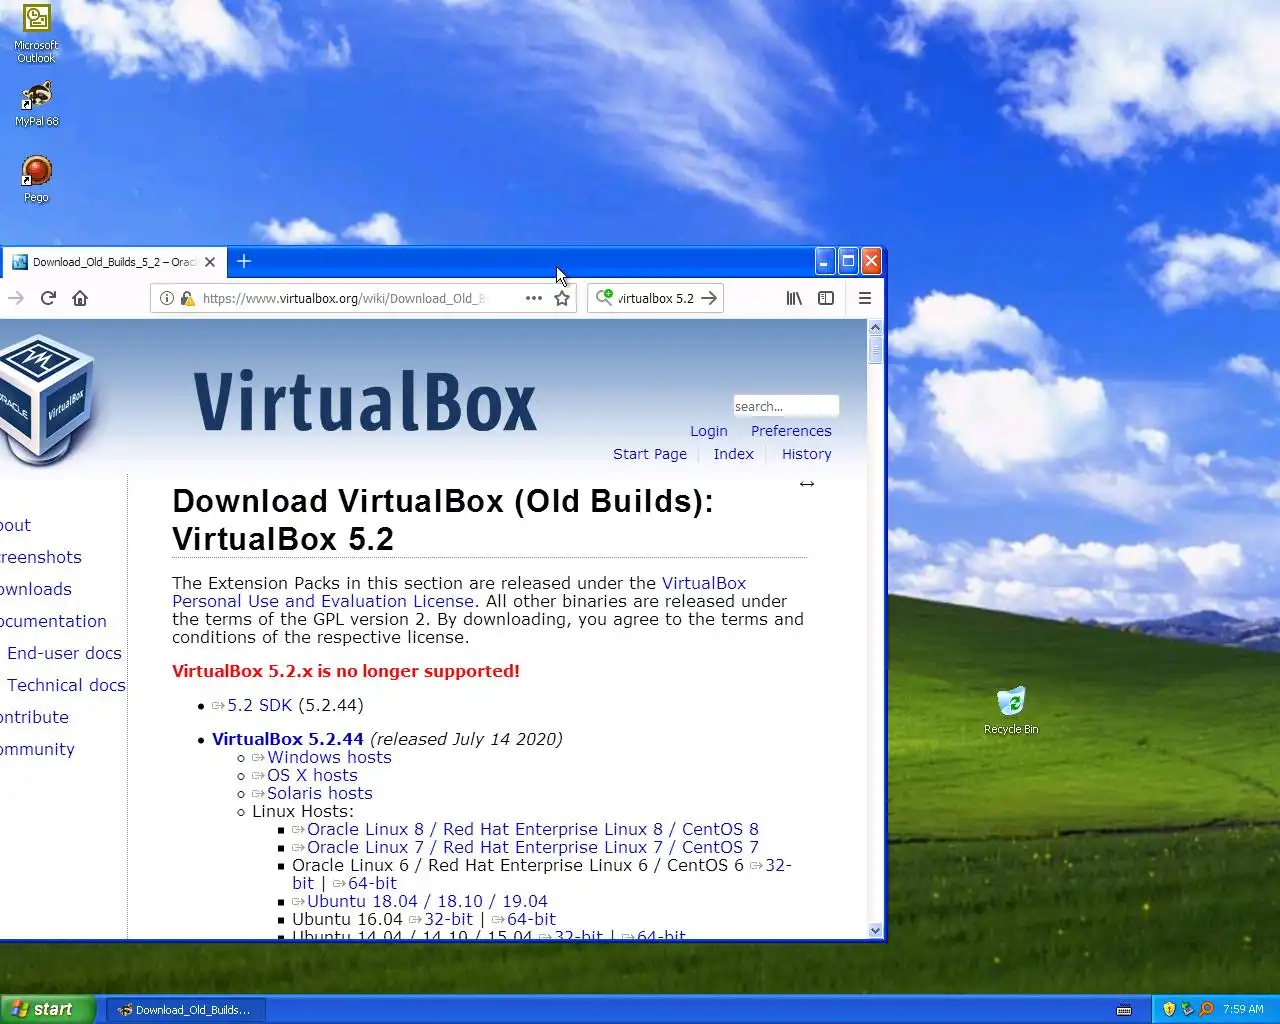Toggle the sidebar view icon
The image size is (1280, 1024).
826,298
